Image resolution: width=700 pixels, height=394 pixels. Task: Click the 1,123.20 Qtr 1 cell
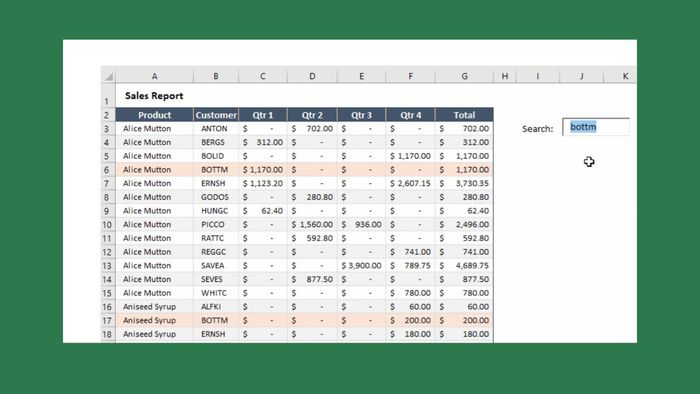coord(263,183)
